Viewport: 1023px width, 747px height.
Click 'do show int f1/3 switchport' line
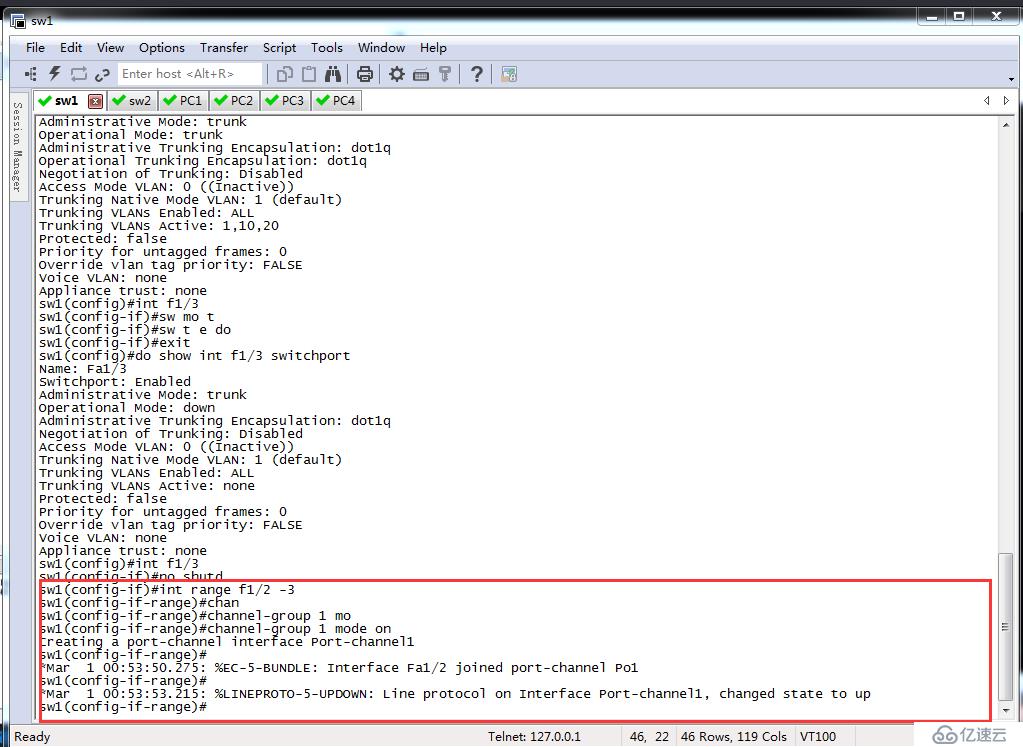click(x=194, y=356)
